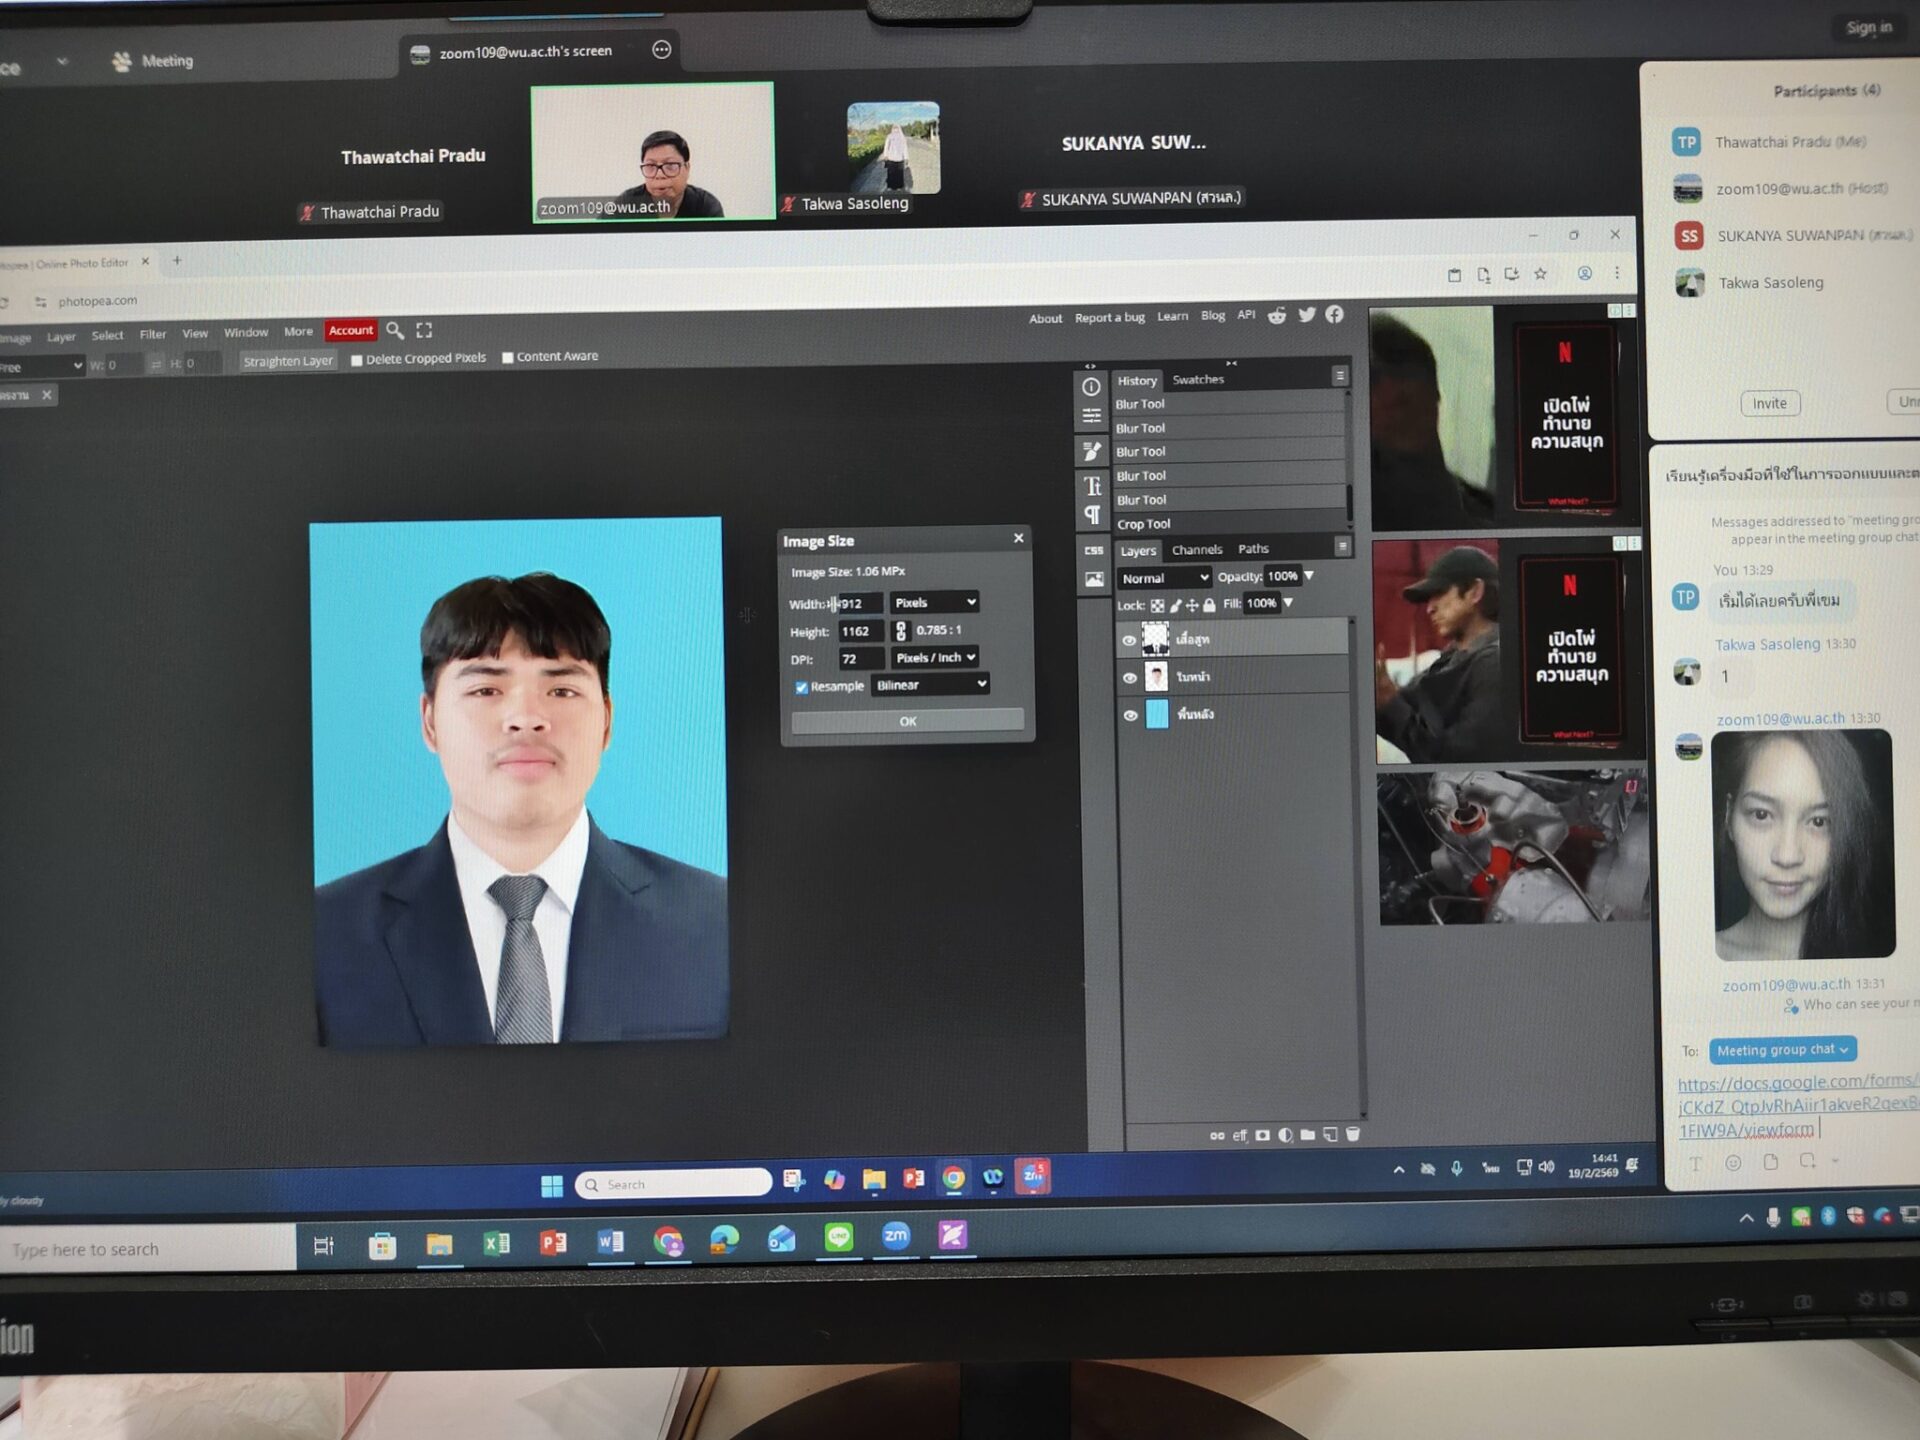Open the Paragraph panel icon
This screenshot has width=1920, height=1440.
click(x=1092, y=515)
